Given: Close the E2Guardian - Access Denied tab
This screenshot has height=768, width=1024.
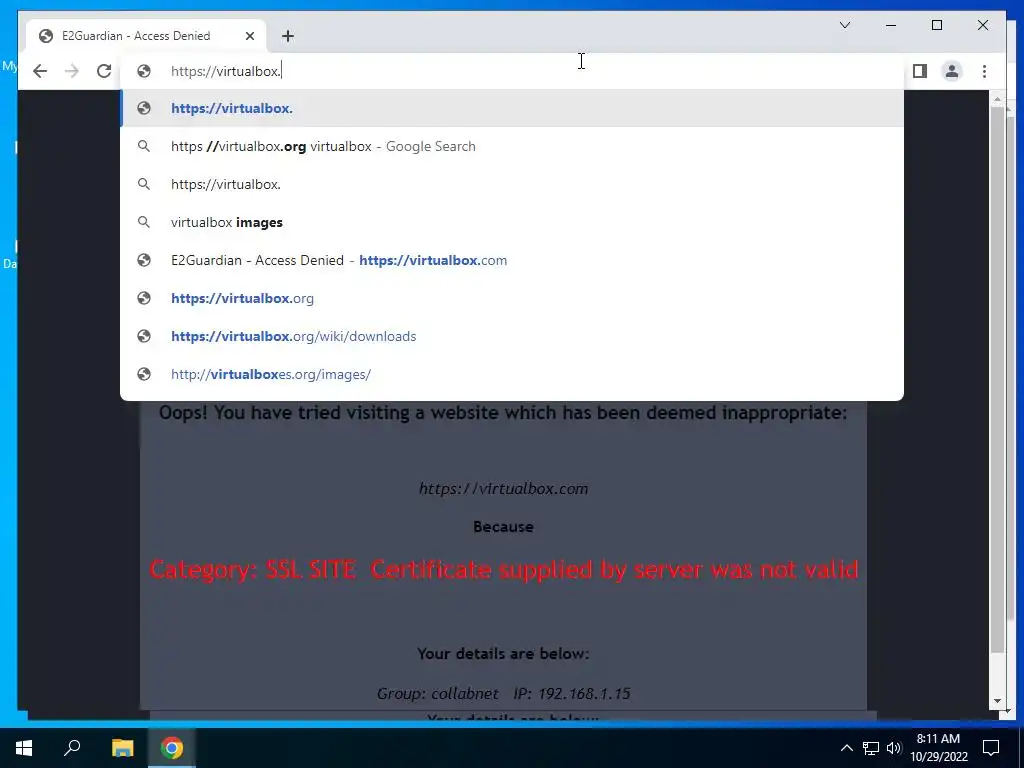Looking at the screenshot, I should click(249, 36).
